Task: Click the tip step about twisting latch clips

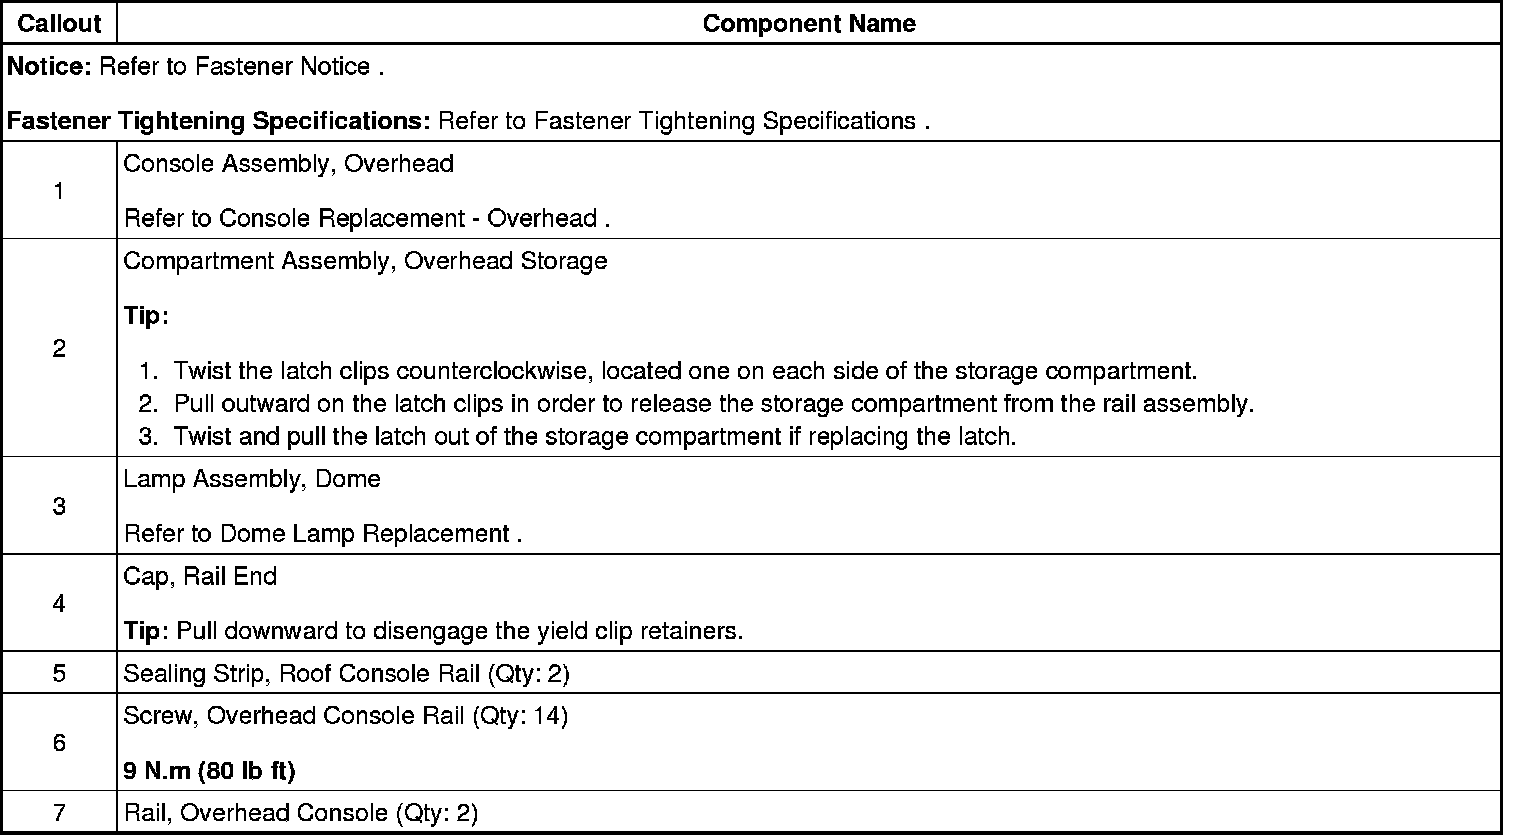Action: 684,371
